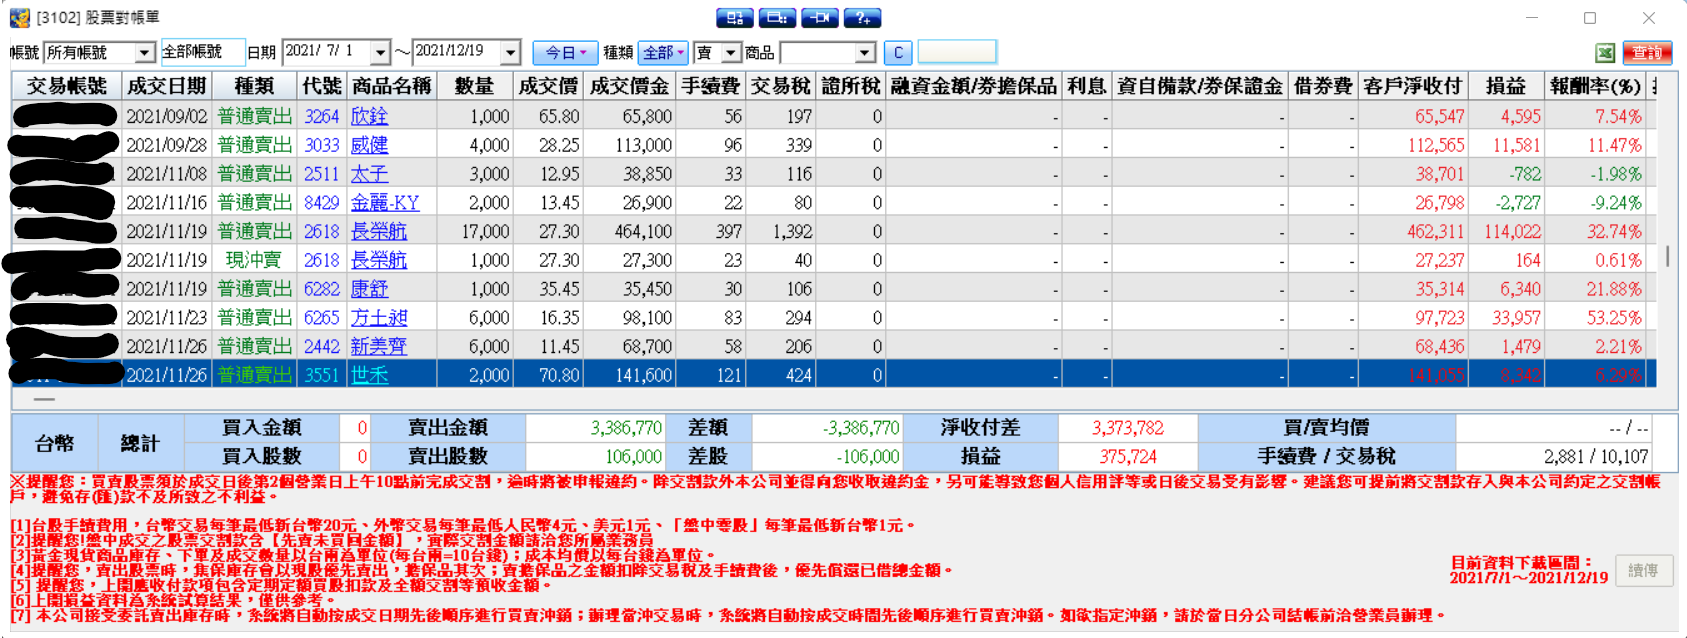This screenshot has height=638, width=1687.
Task: Click the app logo icon beside [3102]
Action: coord(19,17)
